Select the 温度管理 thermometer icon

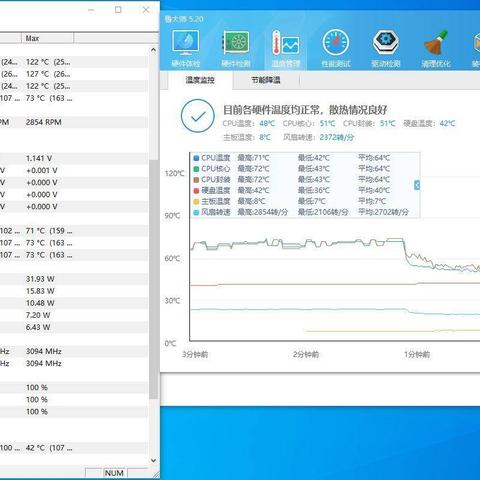[x=286, y=43]
